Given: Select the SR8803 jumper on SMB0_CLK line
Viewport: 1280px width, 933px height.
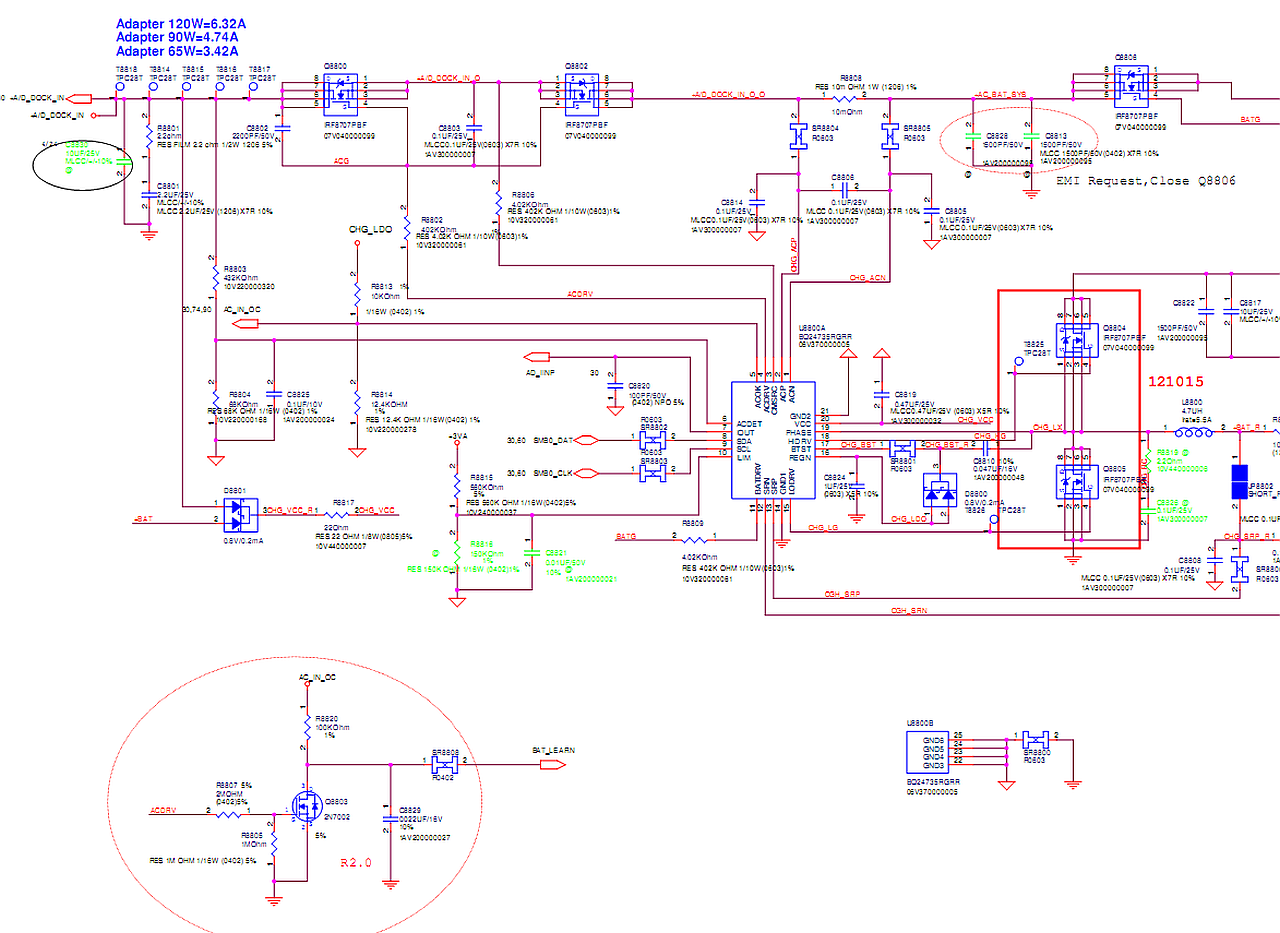Looking at the screenshot, I should pos(653,472).
